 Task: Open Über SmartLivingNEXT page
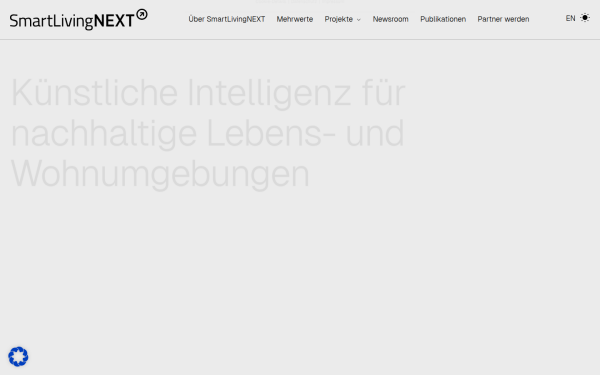click(x=227, y=19)
